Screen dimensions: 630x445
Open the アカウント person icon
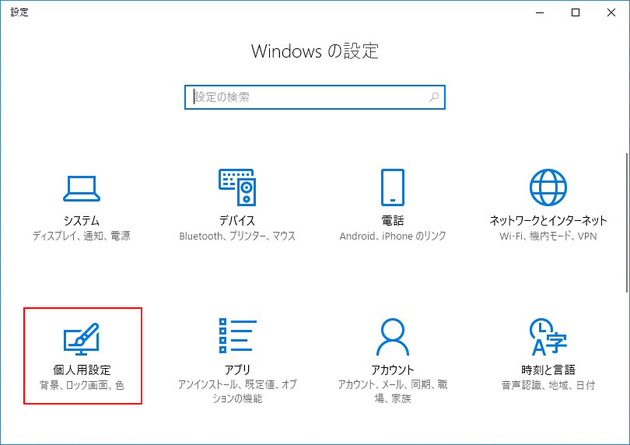(x=393, y=337)
